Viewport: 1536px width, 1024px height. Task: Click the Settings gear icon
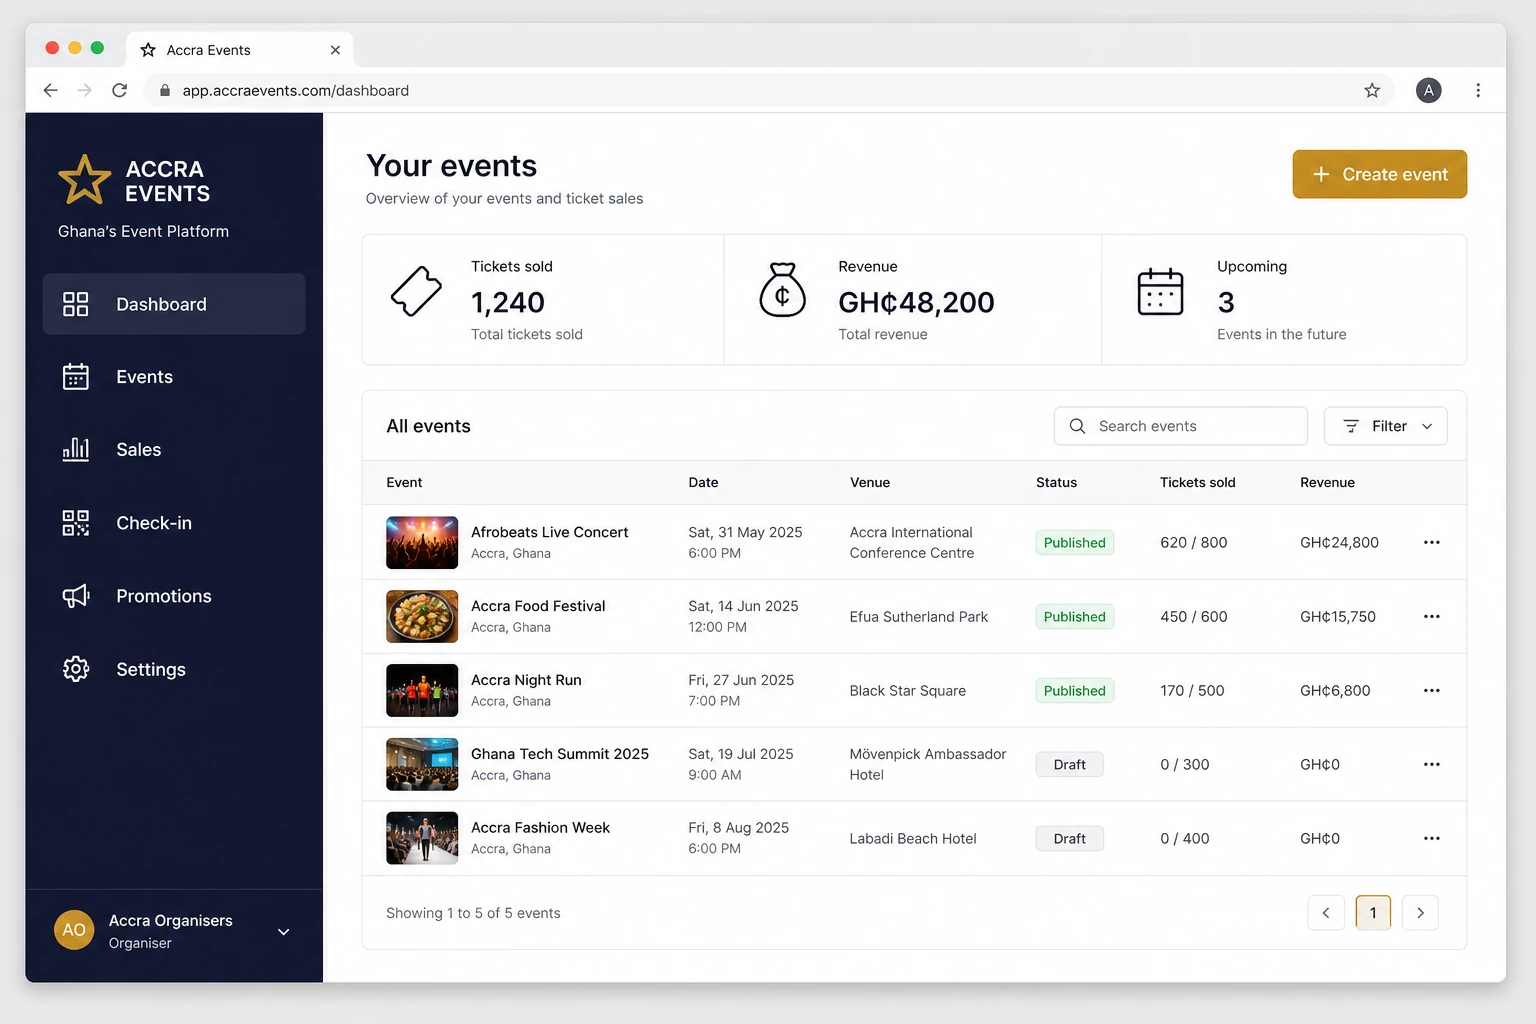pos(76,669)
